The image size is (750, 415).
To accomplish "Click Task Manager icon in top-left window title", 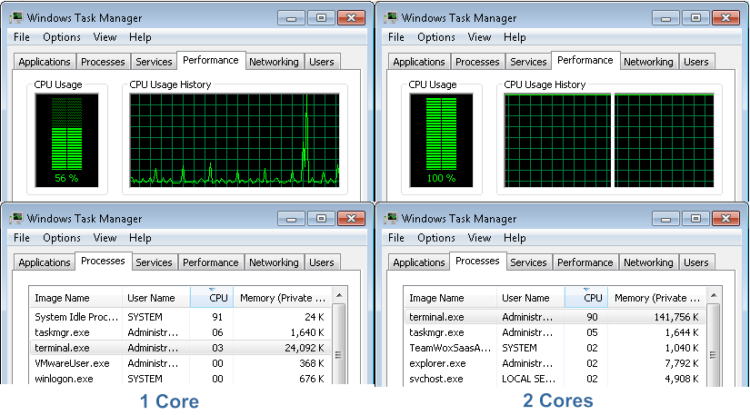I will [x=16, y=18].
